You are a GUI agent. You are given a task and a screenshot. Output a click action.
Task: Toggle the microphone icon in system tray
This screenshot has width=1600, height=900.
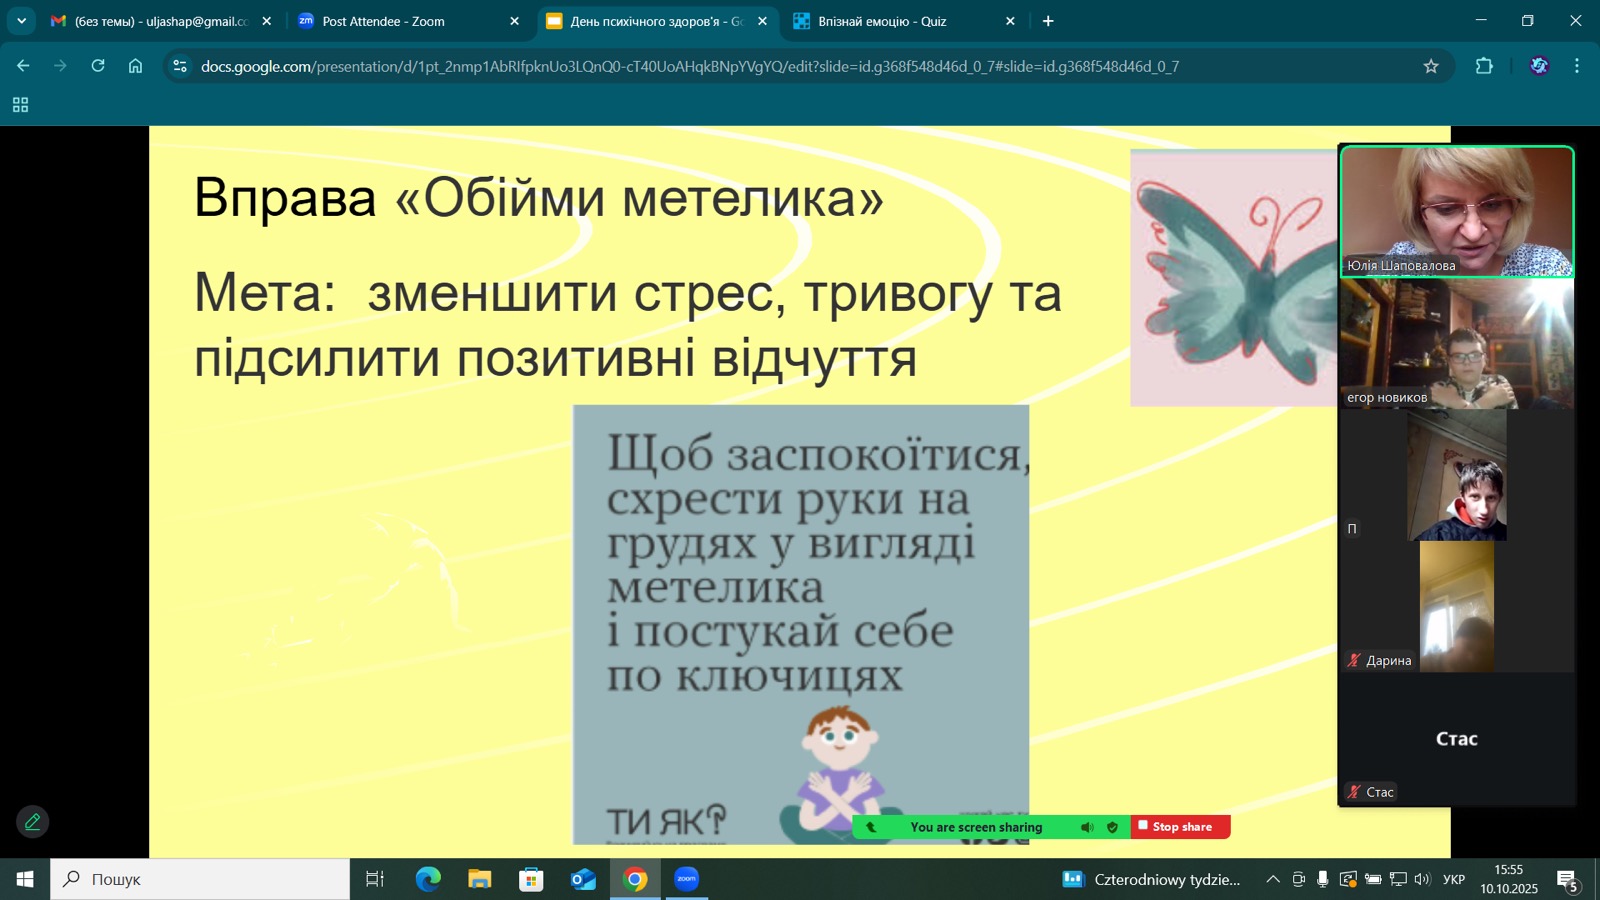coord(1322,879)
